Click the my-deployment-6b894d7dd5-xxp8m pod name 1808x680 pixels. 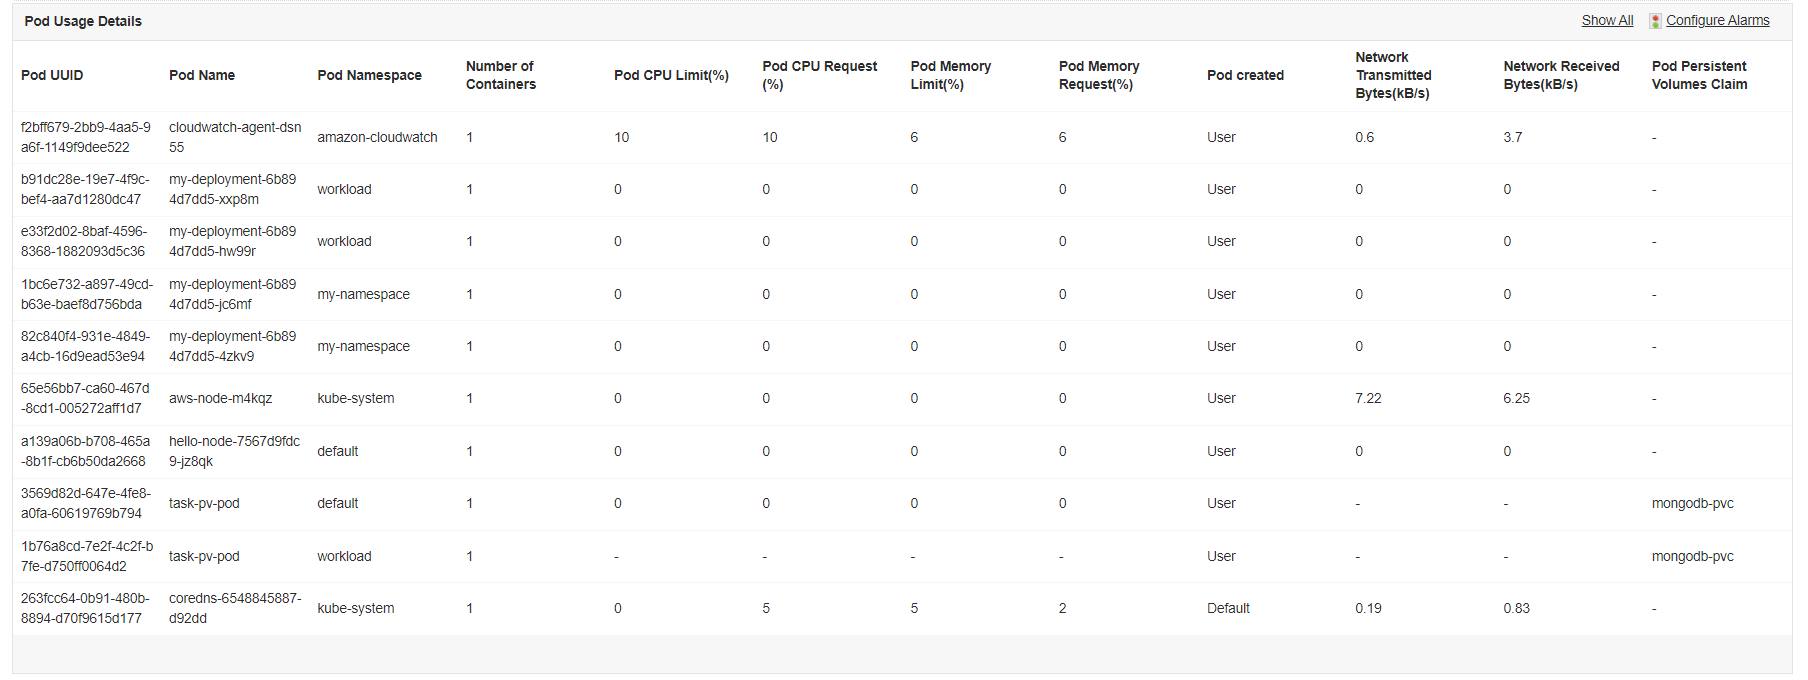point(232,189)
